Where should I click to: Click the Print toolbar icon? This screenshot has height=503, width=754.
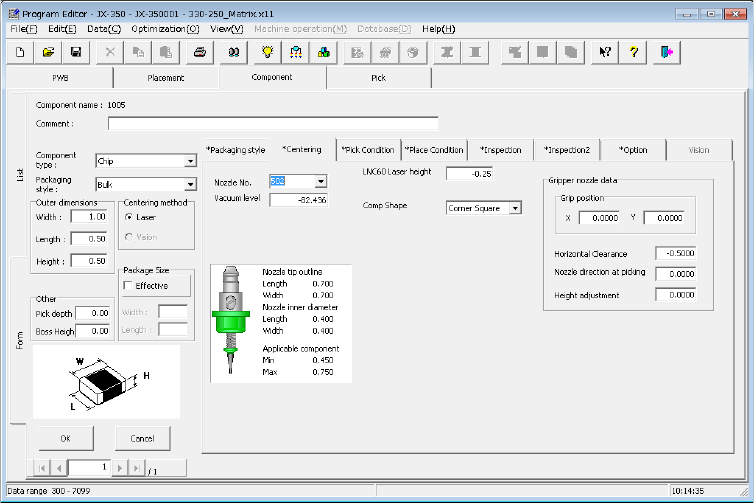[x=200, y=52]
